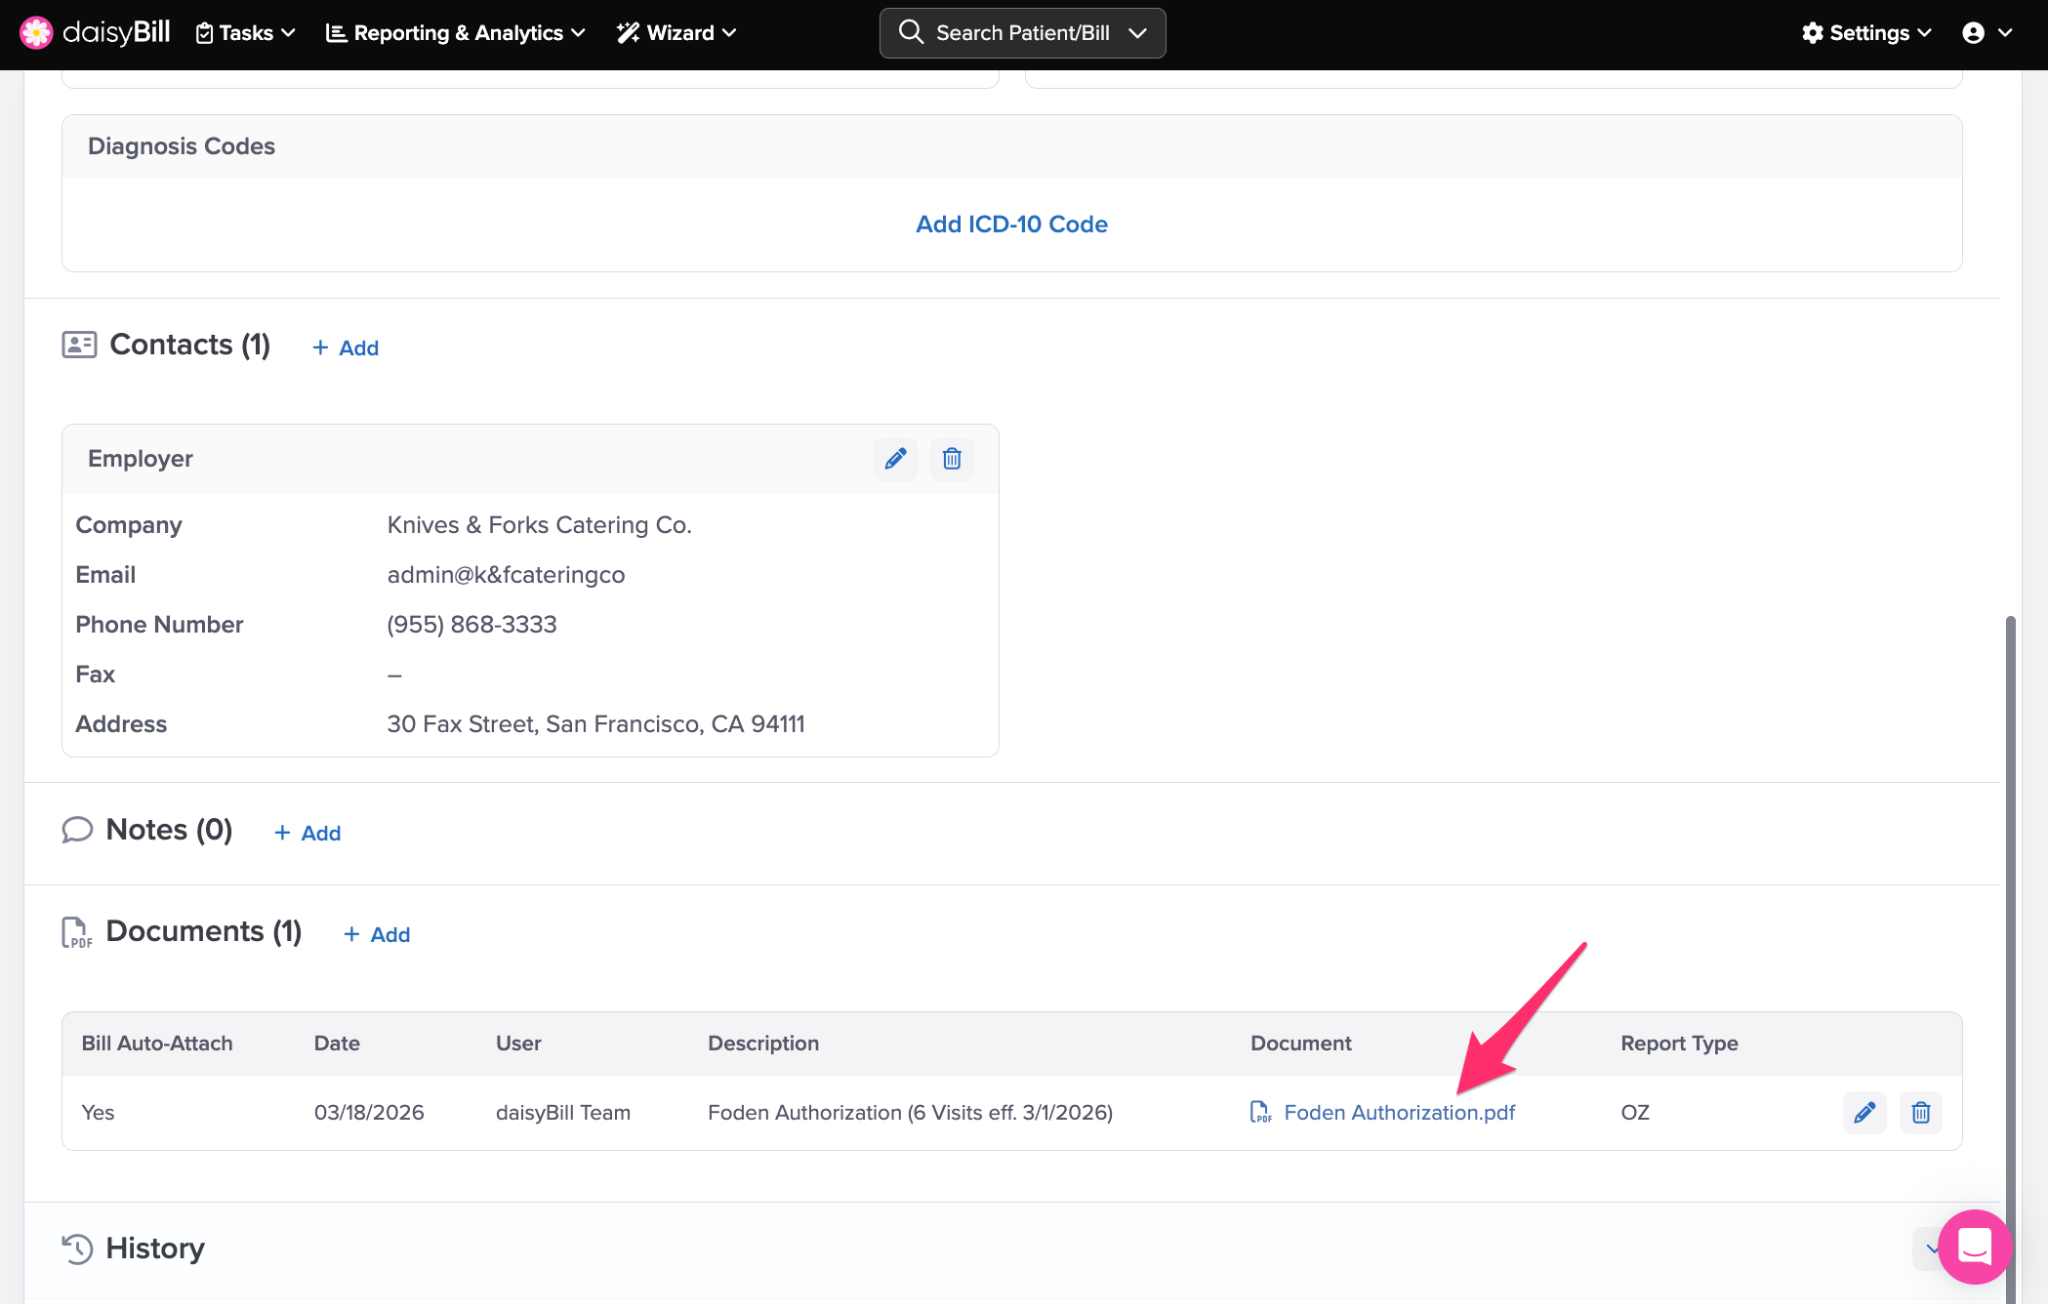Add a new note
The image size is (2048, 1304).
click(x=307, y=833)
